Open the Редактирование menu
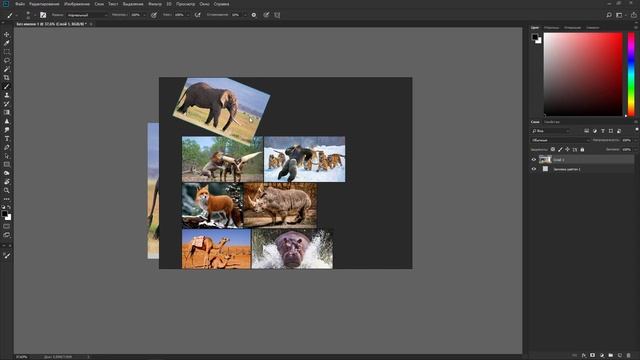The height and width of the screenshot is (360, 640). point(44,4)
